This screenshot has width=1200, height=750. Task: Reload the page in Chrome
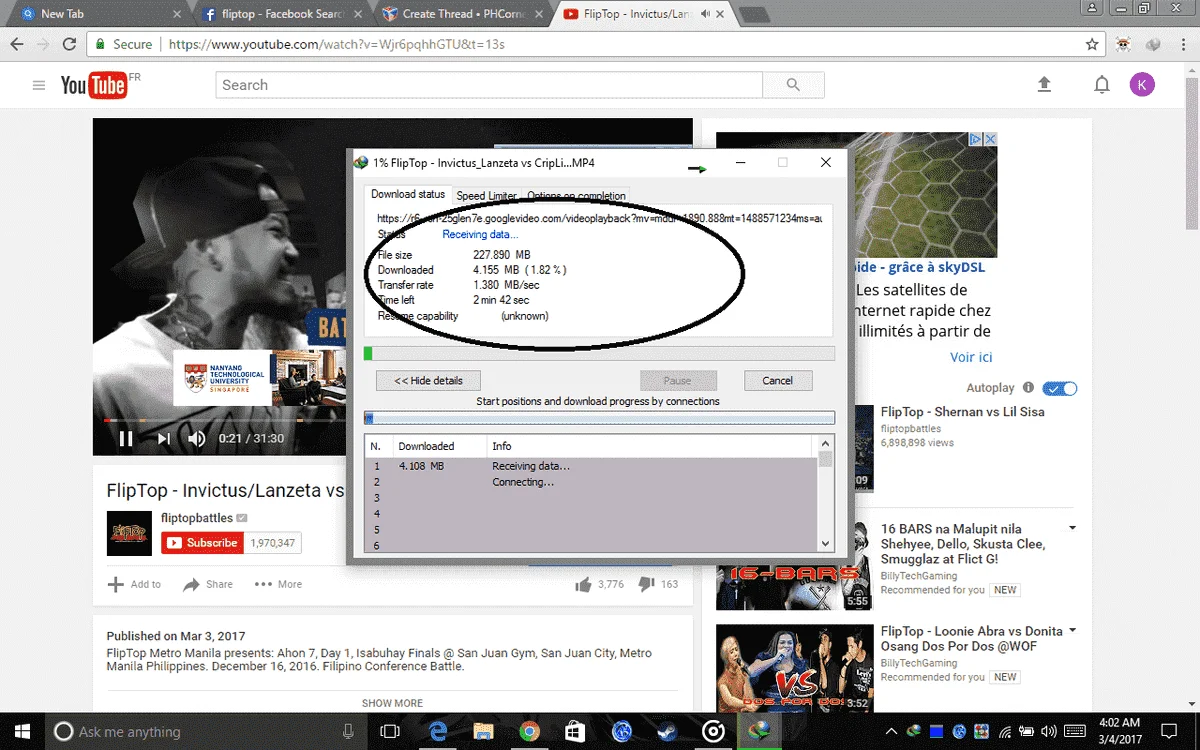(x=69, y=44)
